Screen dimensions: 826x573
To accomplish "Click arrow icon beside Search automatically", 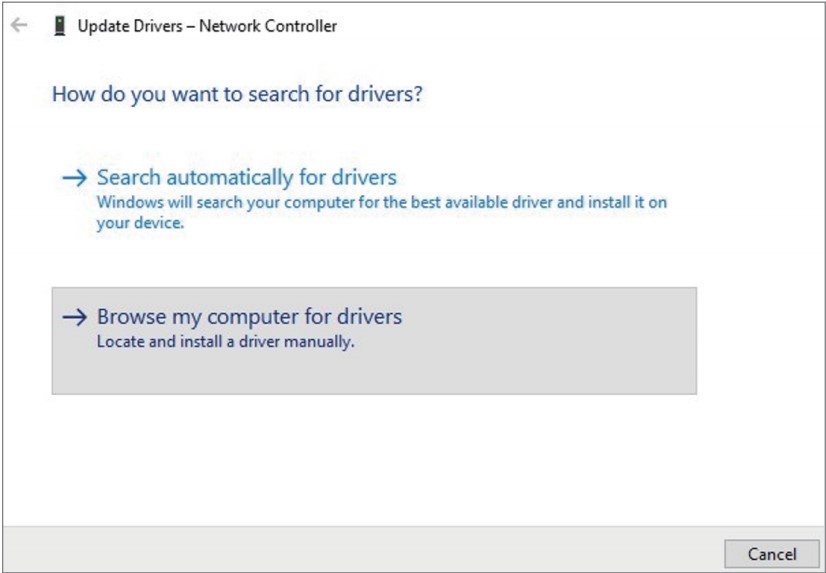I will [x=74, y=178].
